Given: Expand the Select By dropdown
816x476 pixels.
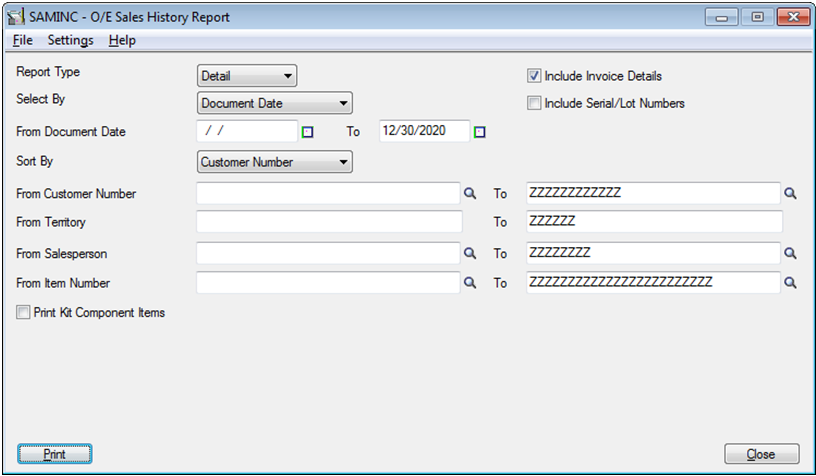Looking at the screenshot, I should pos(275,103).
